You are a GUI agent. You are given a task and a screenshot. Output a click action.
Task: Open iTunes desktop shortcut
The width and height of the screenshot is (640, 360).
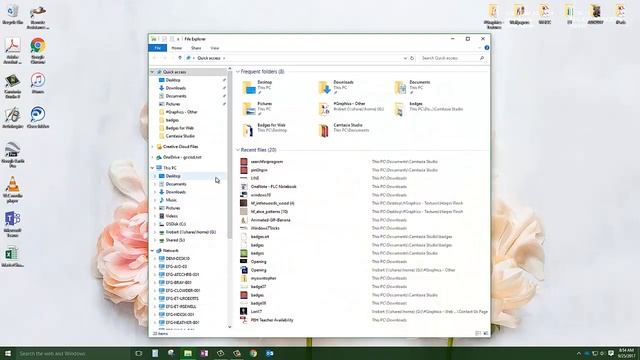[38, 83]
